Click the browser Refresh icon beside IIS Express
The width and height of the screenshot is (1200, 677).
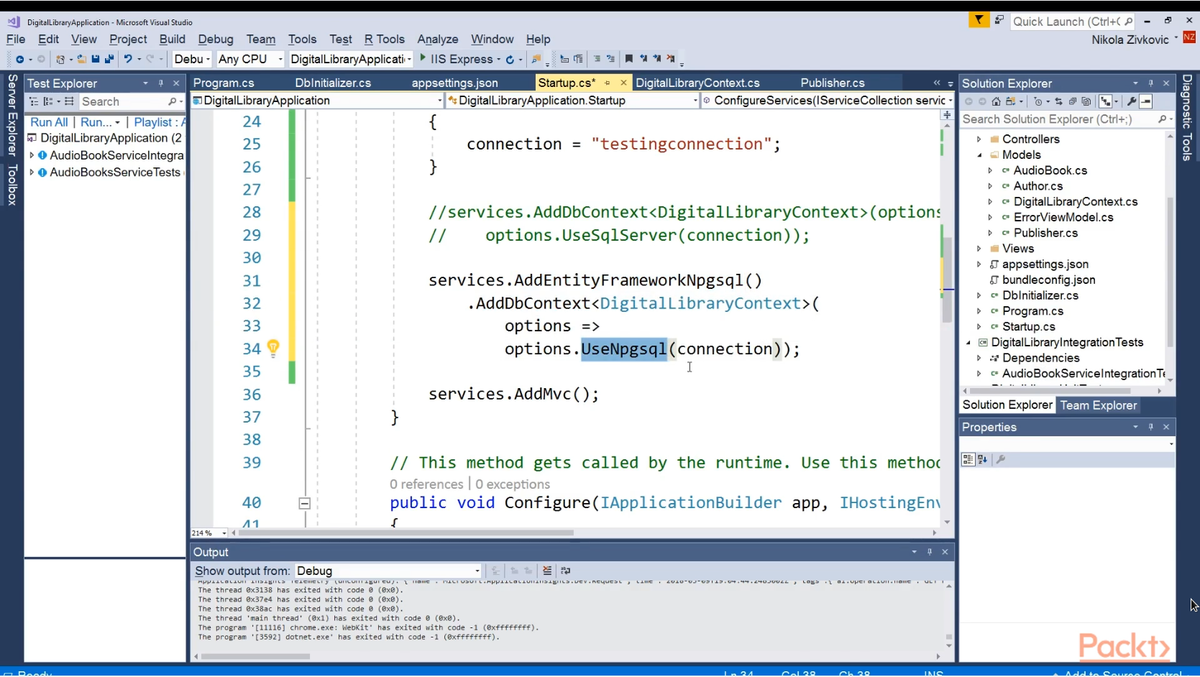(510, 59)
